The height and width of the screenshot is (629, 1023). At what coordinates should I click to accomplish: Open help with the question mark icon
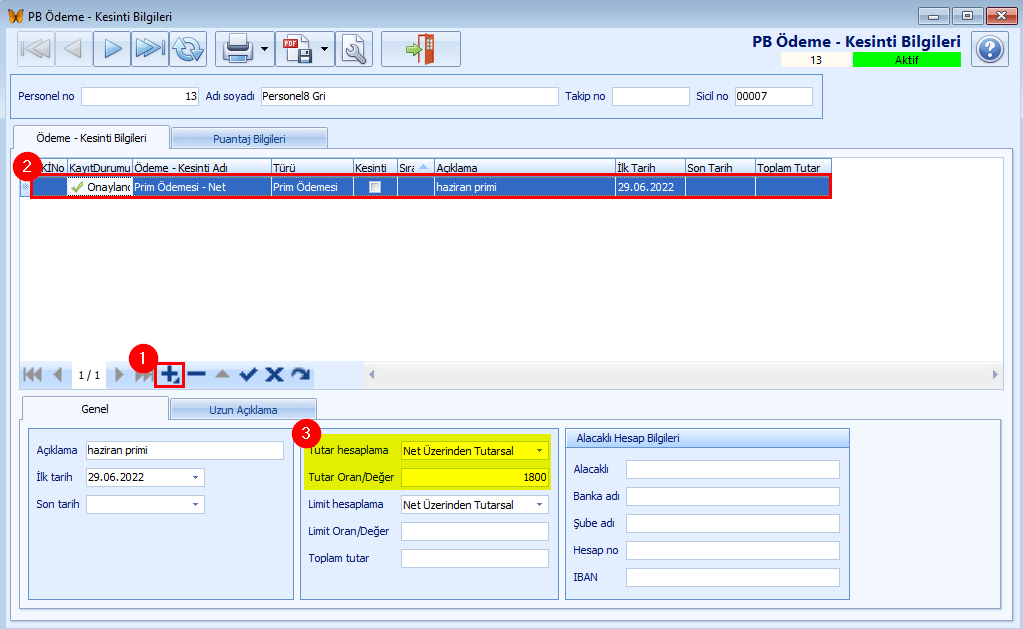click(x=990, y=50)
